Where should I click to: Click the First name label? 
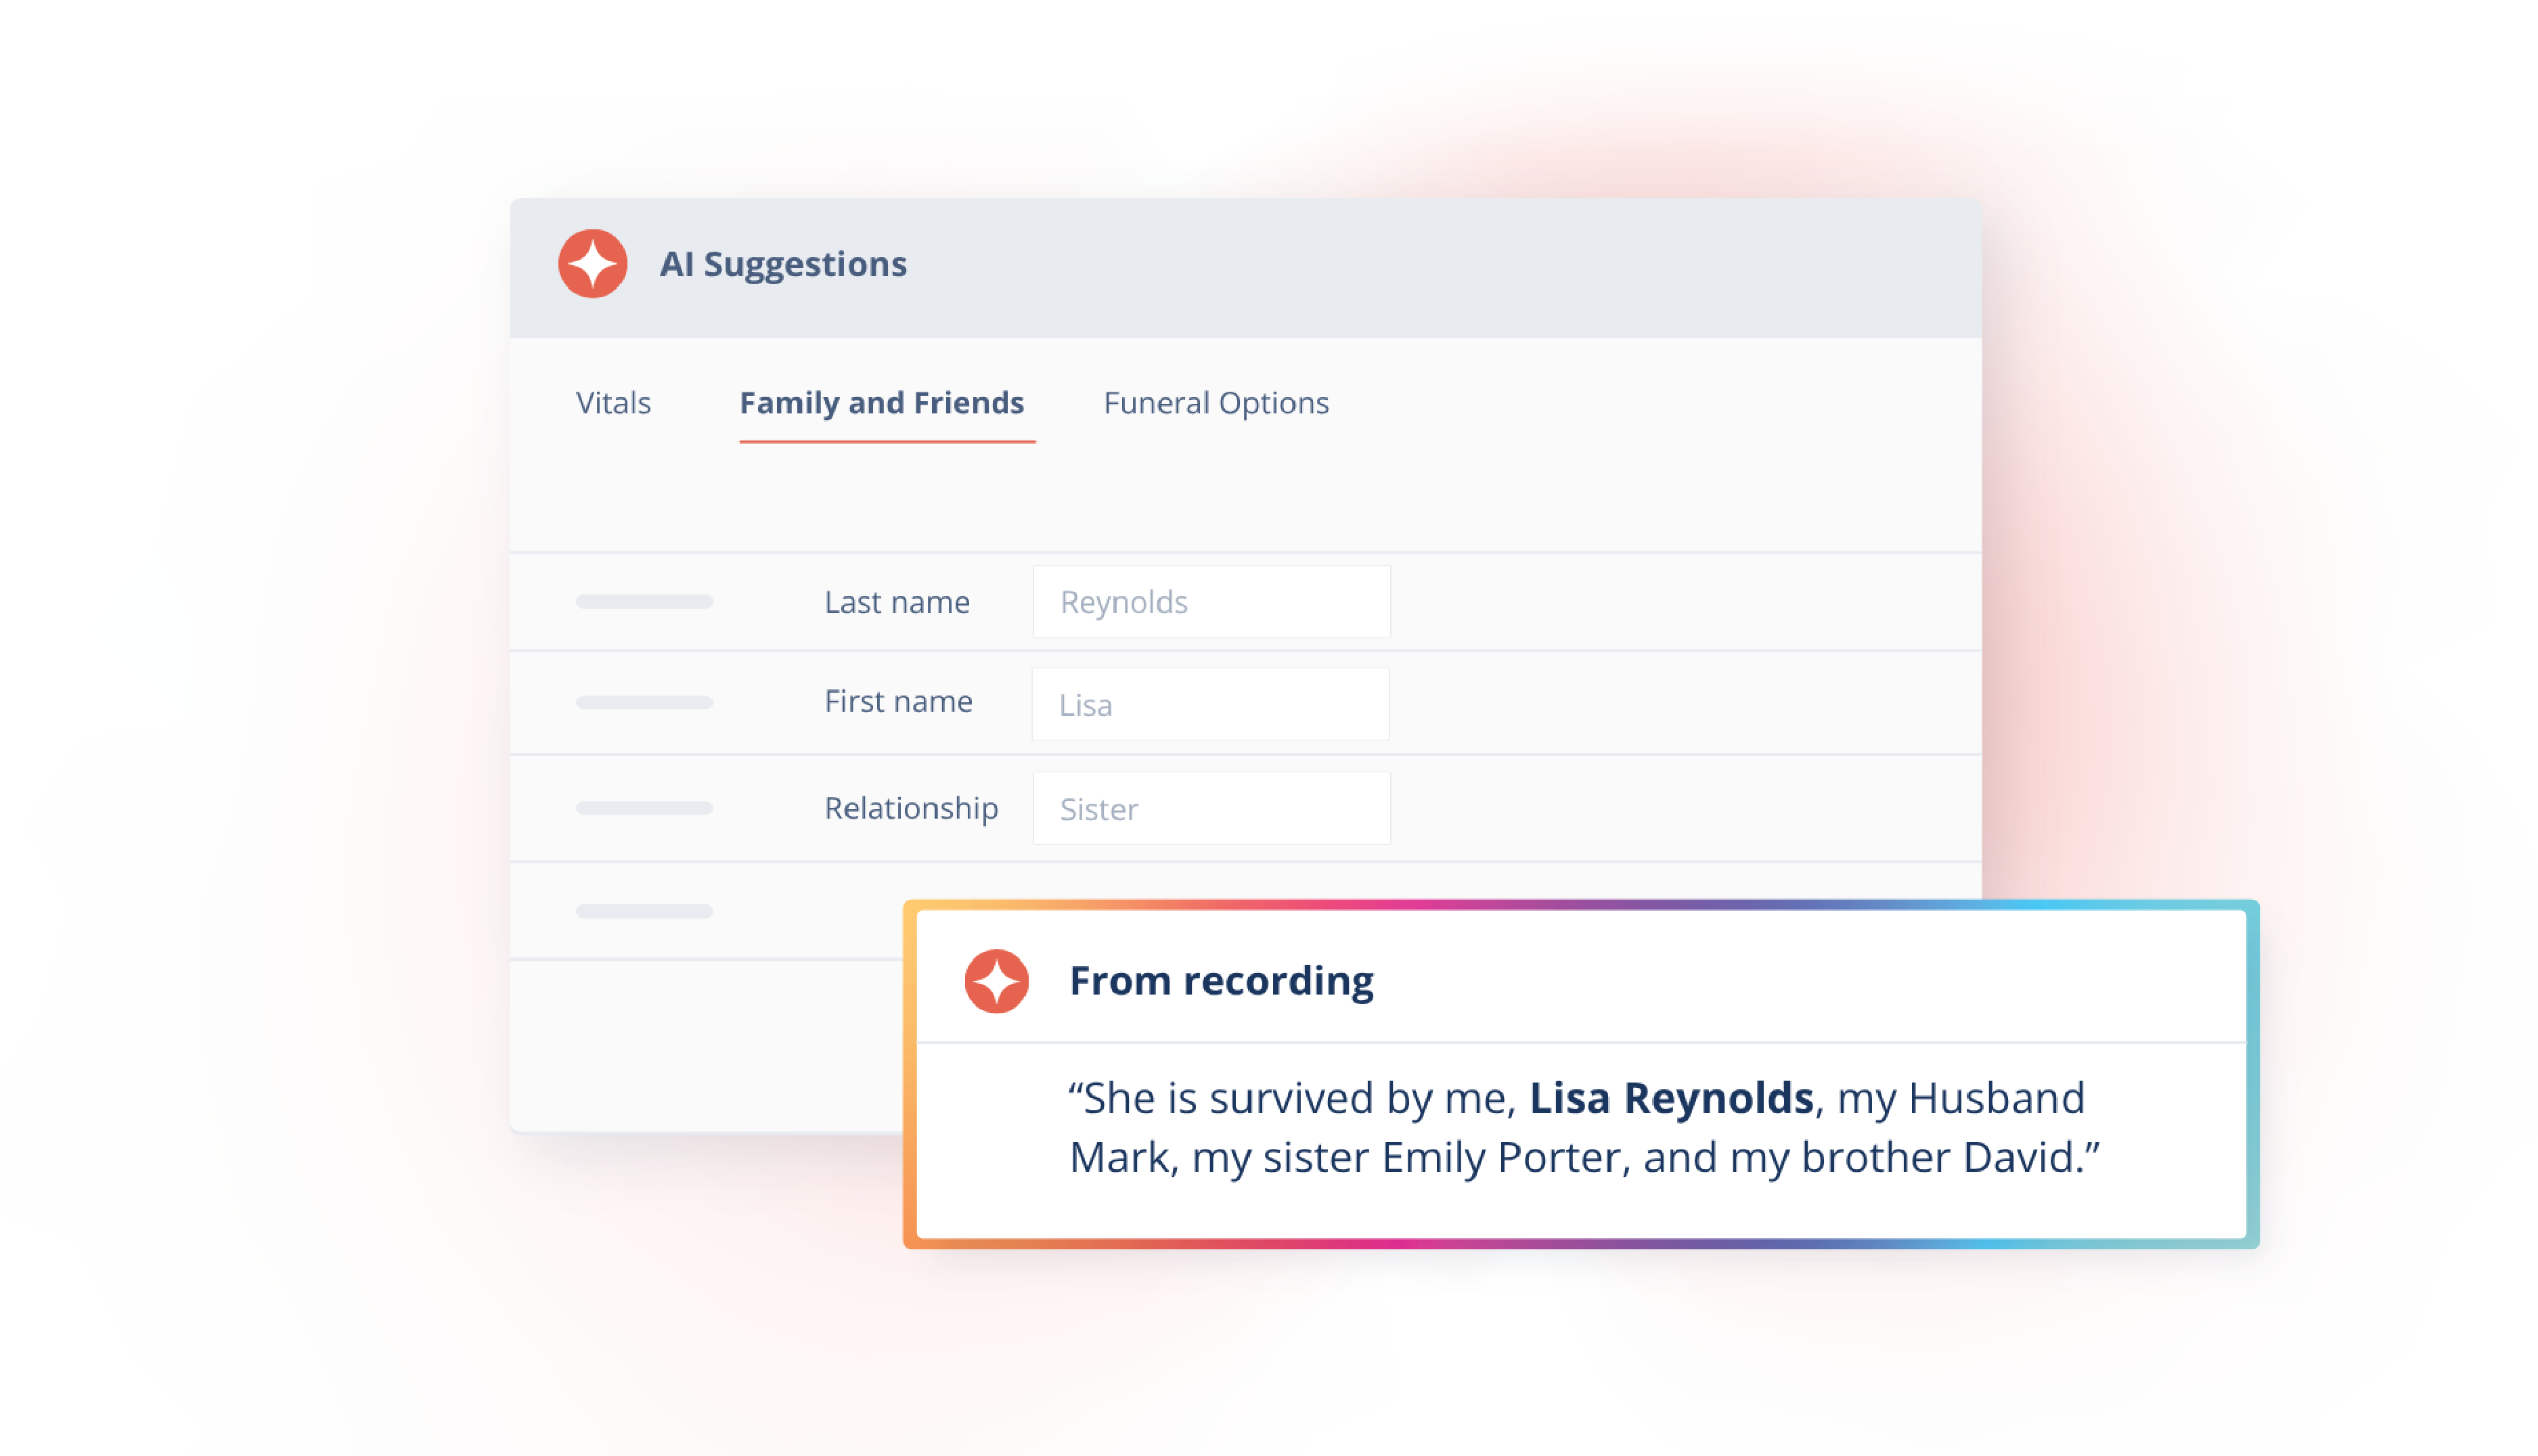click(x=898, y=702)
